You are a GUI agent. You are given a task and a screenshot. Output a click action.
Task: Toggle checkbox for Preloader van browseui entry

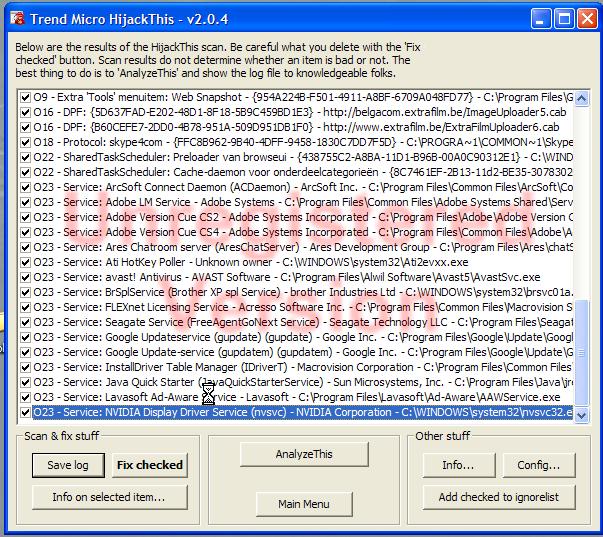[25, 157]
